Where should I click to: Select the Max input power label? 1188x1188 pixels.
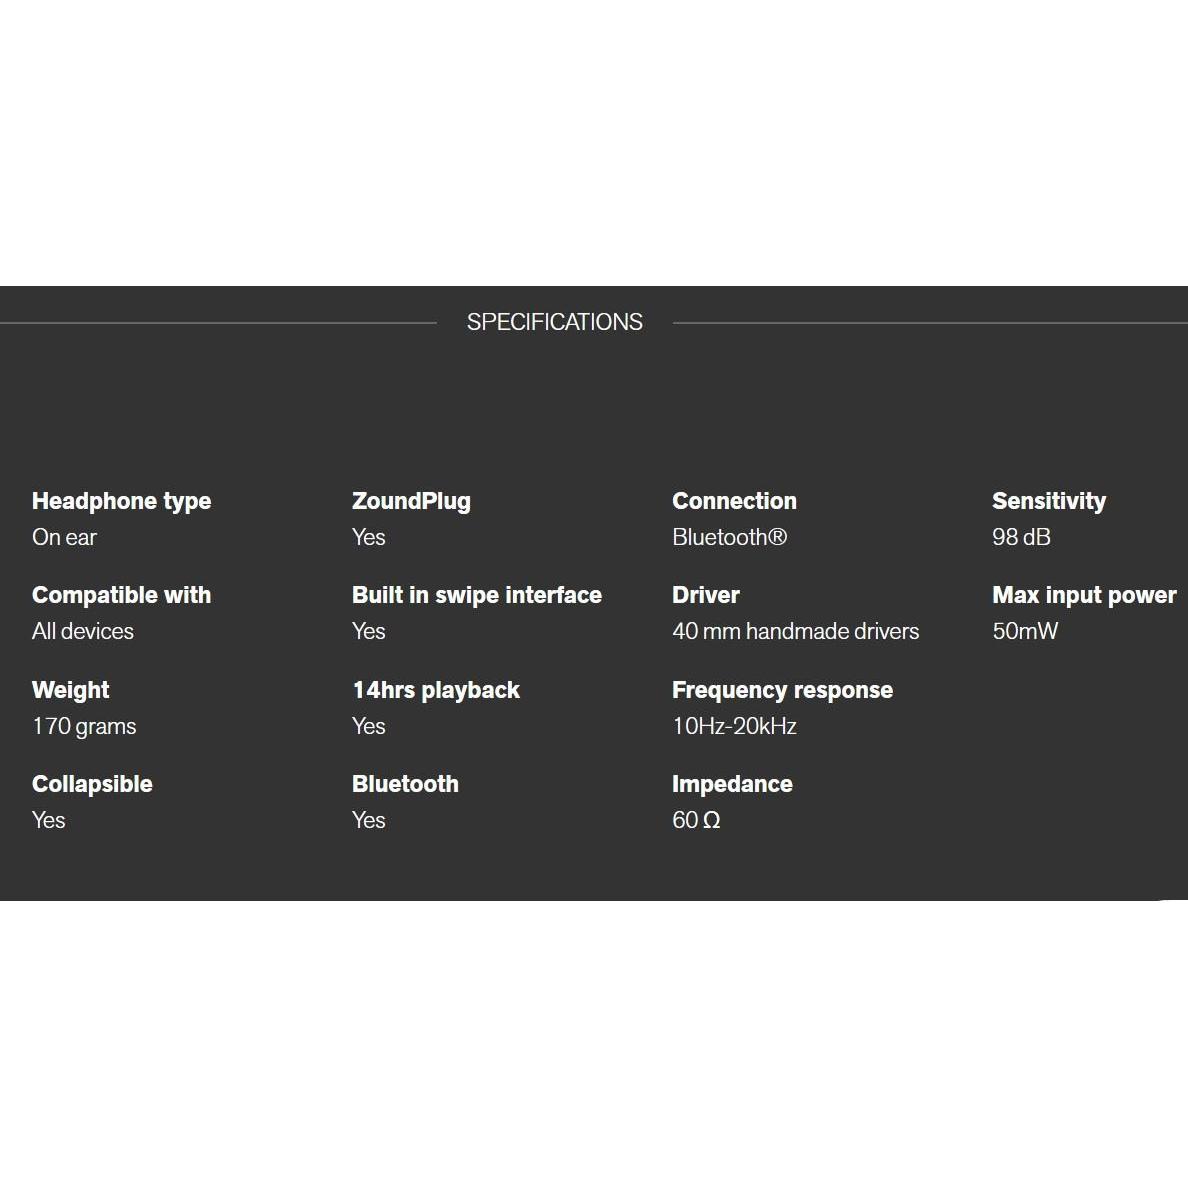[x=1084, y=596]
